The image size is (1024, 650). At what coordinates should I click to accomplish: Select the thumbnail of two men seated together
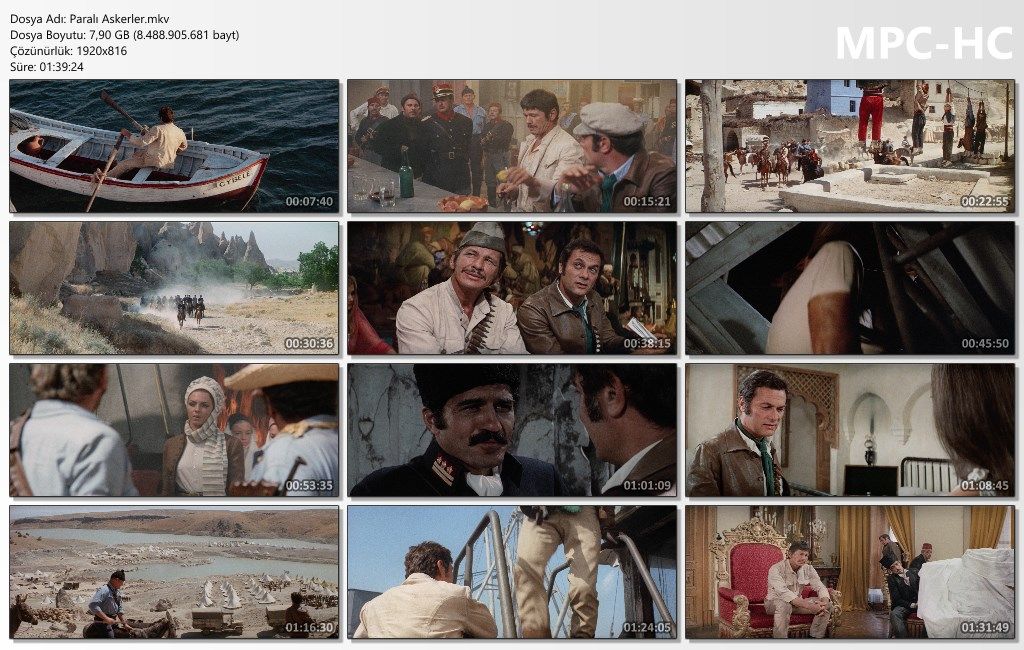pos(512,288)
